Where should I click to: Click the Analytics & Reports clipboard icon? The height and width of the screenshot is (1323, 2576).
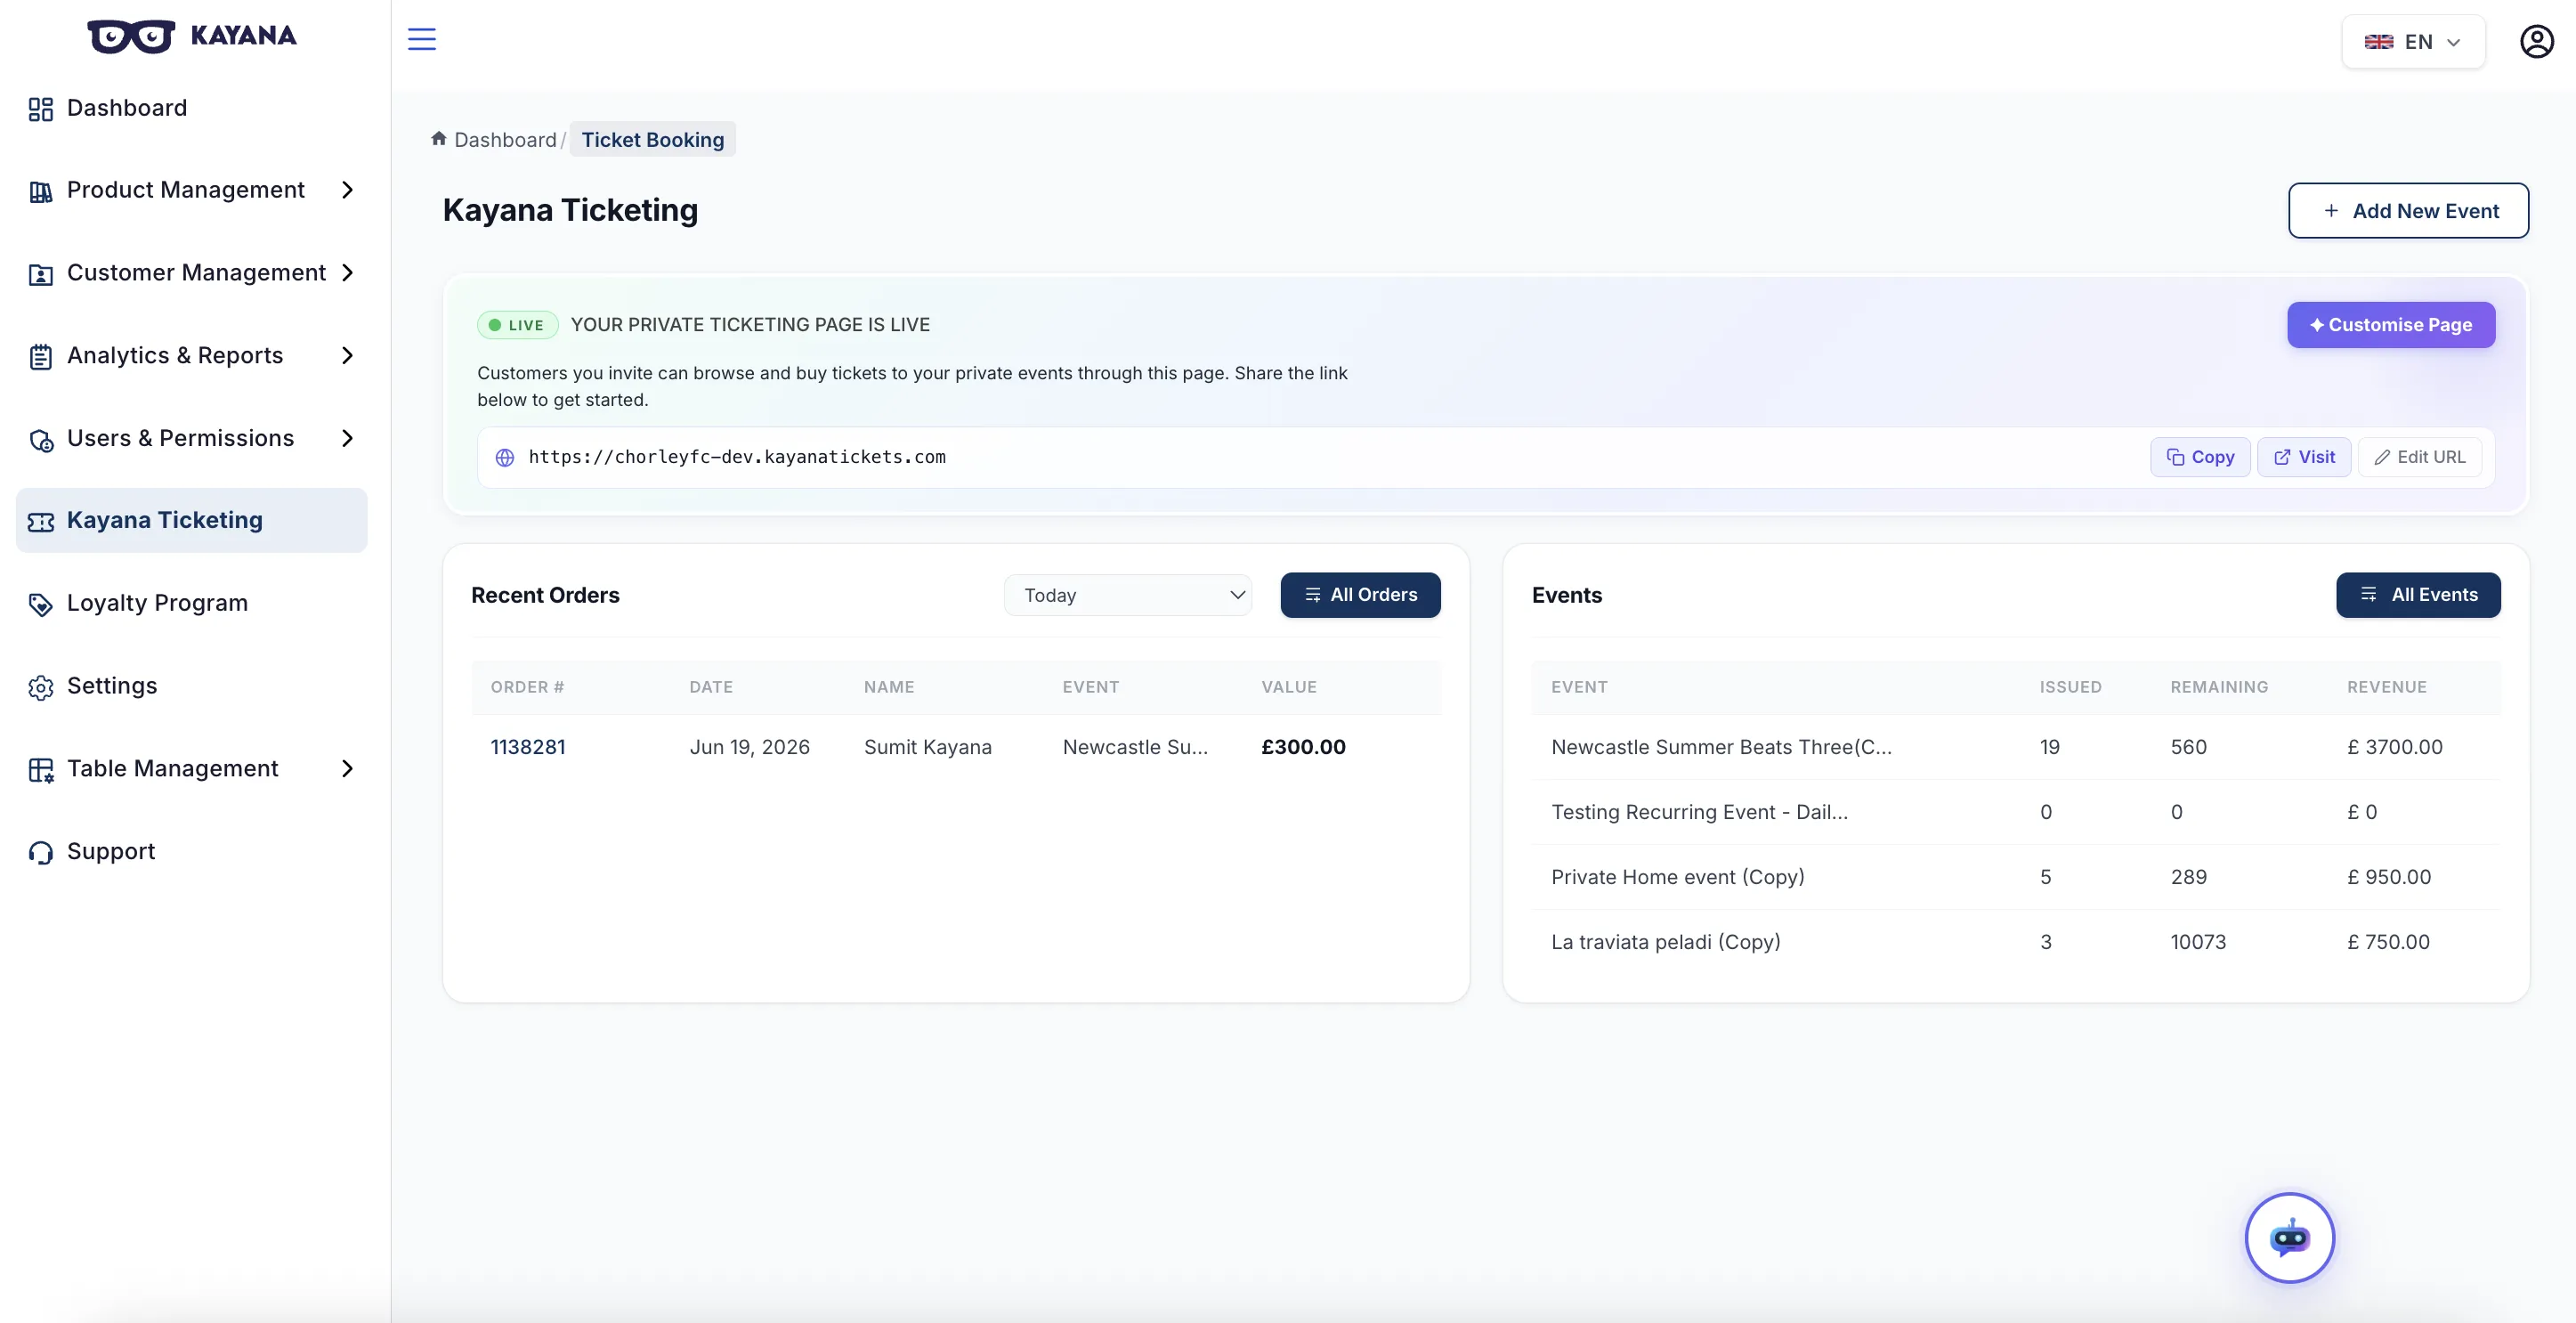41,357
